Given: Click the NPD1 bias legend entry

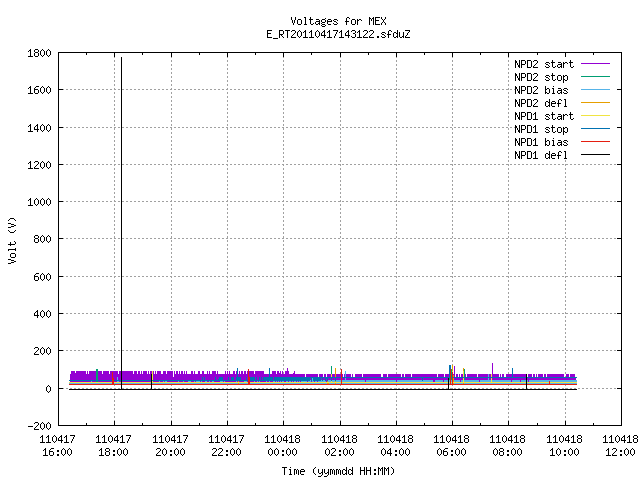Looking at the screenshot, I should 562,142.
